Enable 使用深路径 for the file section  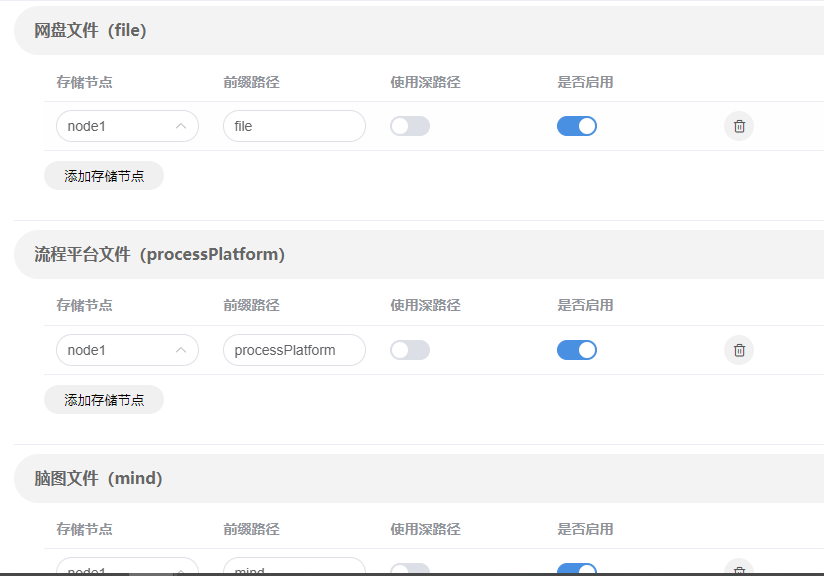click(x=410, y=126)
